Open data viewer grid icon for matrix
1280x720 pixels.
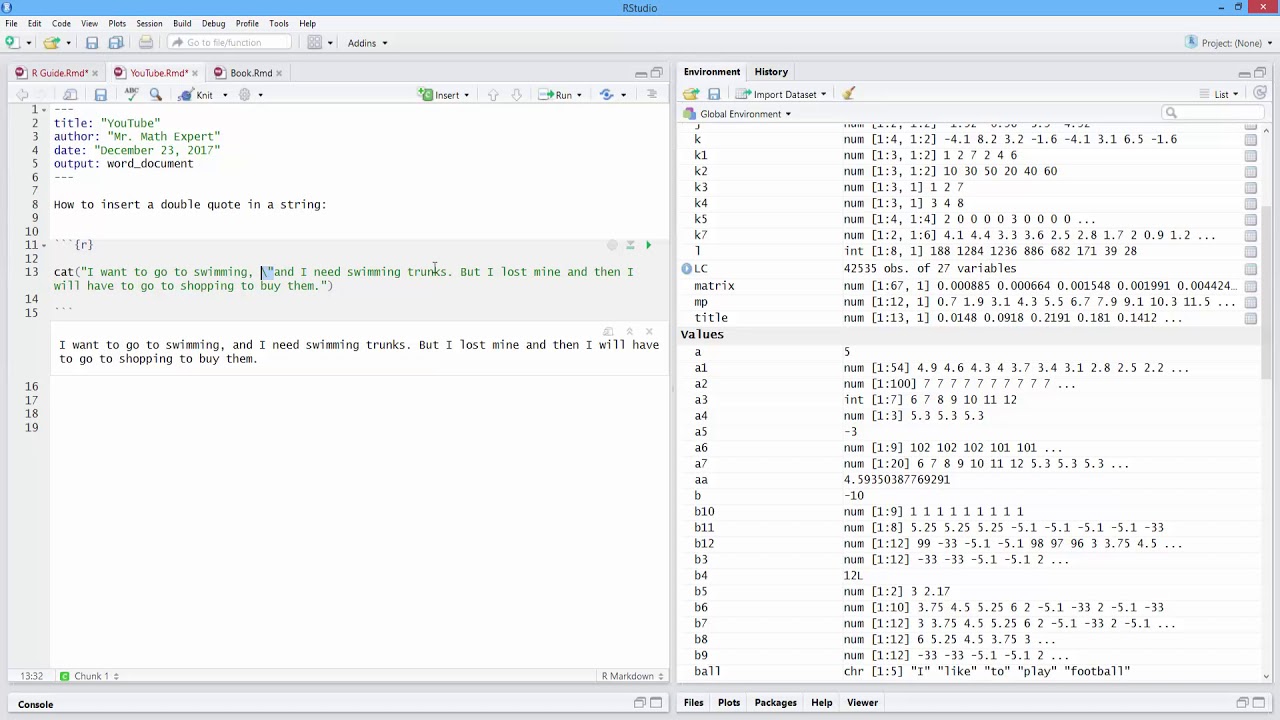click(1251, 286)
